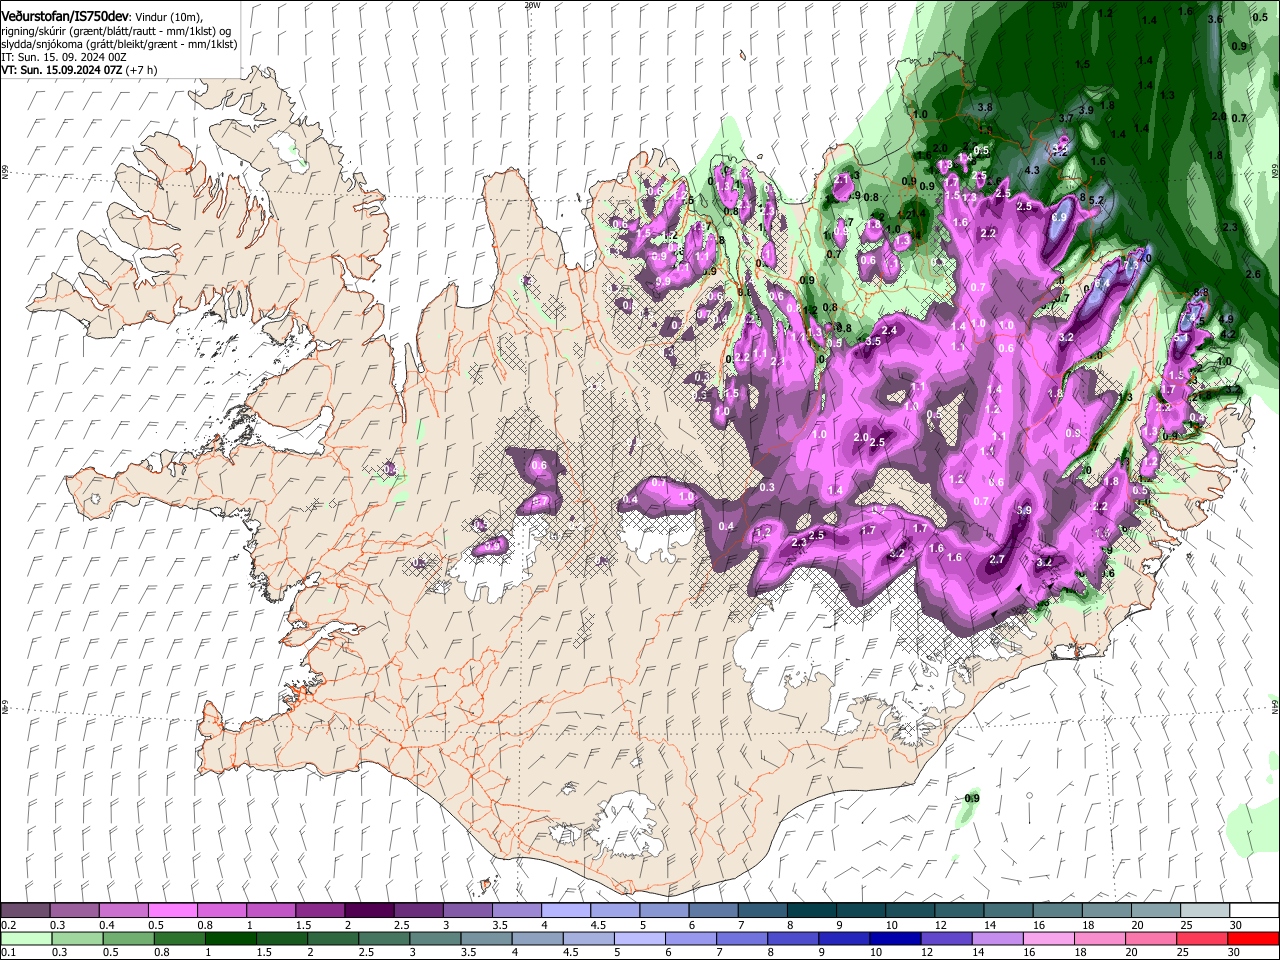Viewport: 1280px width, 960px height.
Task: Click the 0.9 value off the southeast coast
Action: pyautogui.click(x=972, y=798)
